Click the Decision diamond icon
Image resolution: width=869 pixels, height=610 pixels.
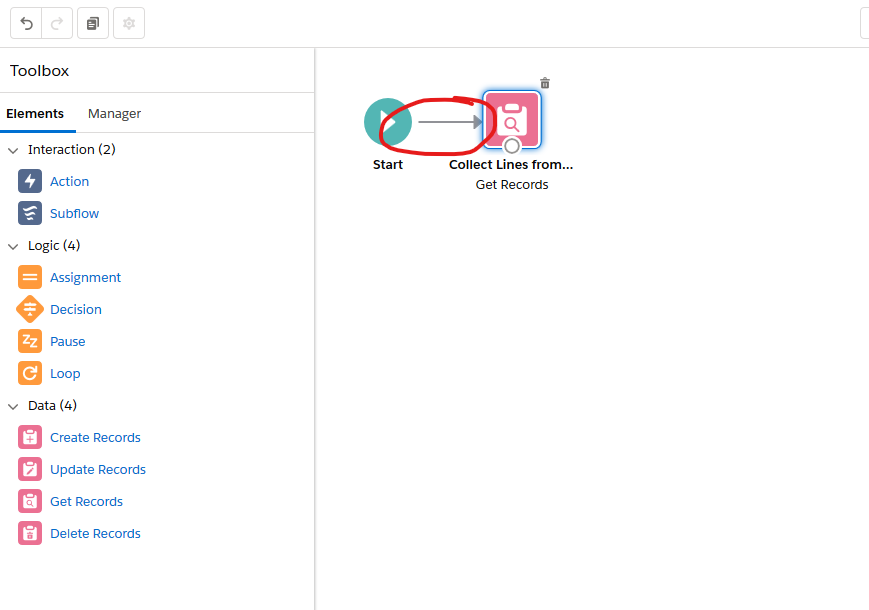pyautogui.click(x=30, y=309)
